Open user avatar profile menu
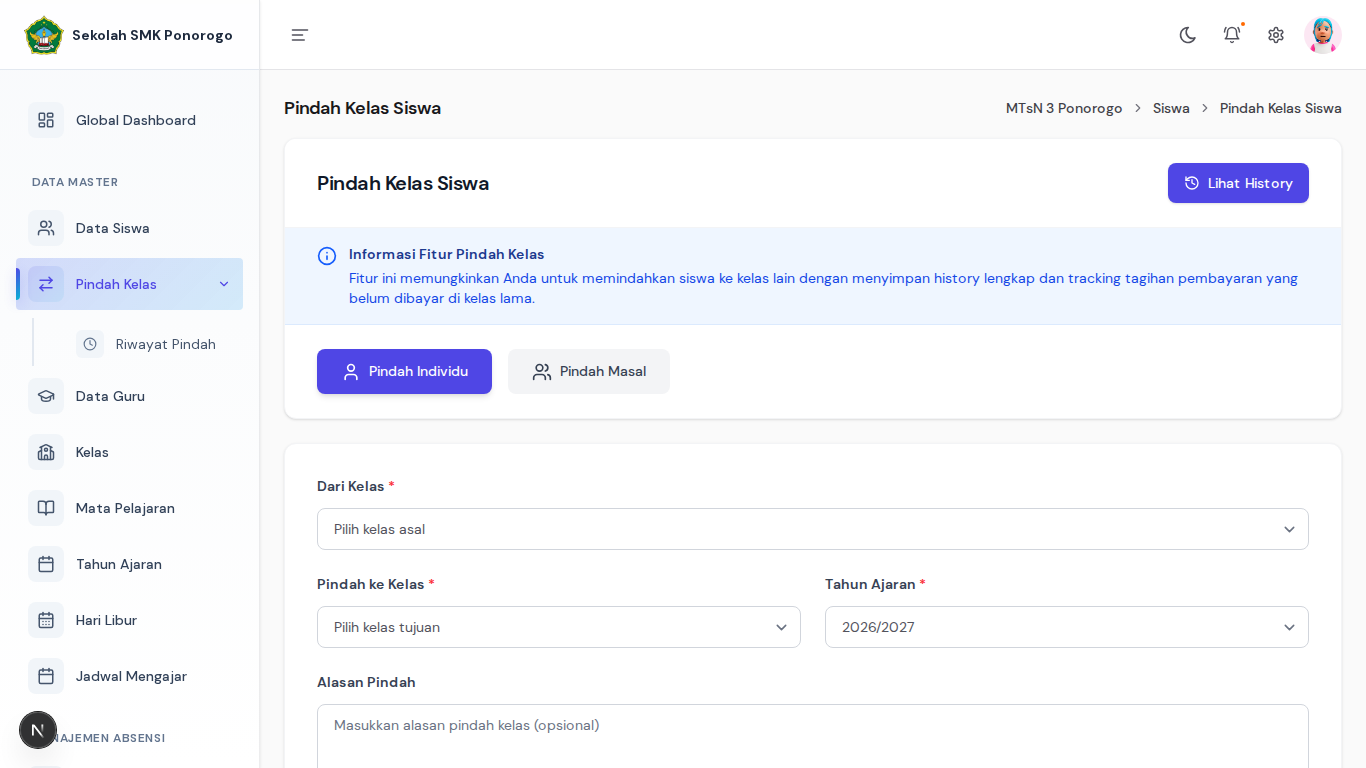This screenshot has width=1366, height=768. 1322,35
